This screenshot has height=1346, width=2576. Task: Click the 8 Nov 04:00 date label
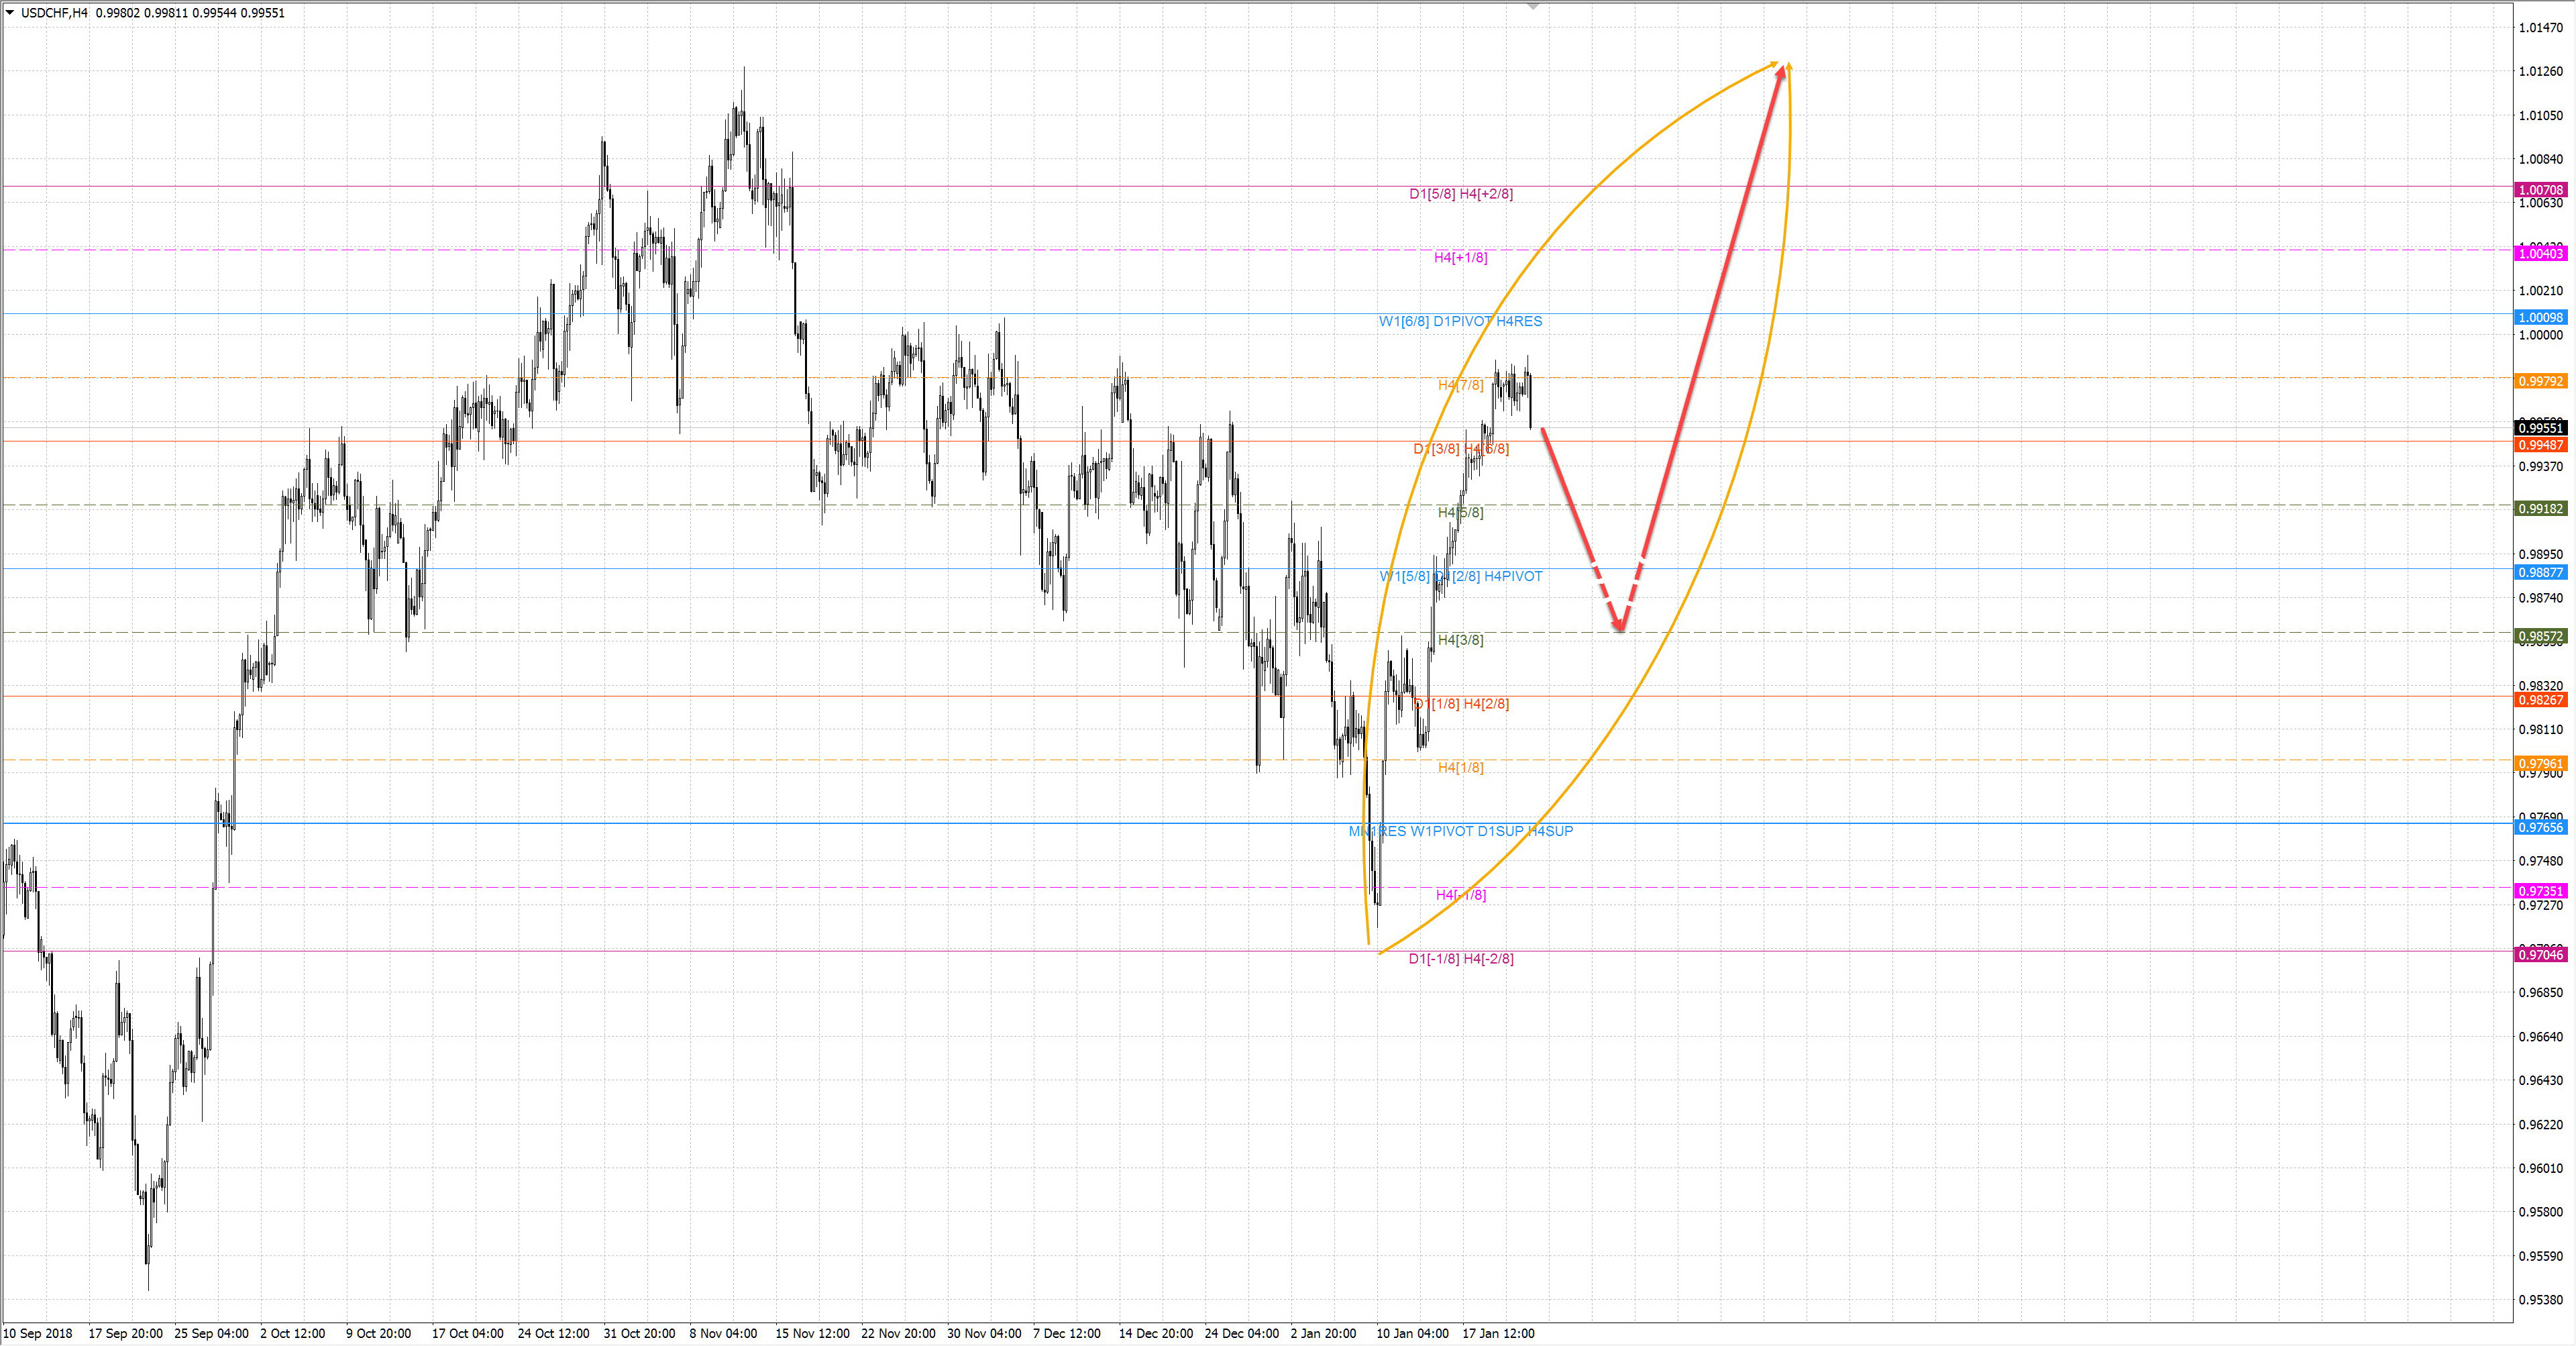point(723,1333)
